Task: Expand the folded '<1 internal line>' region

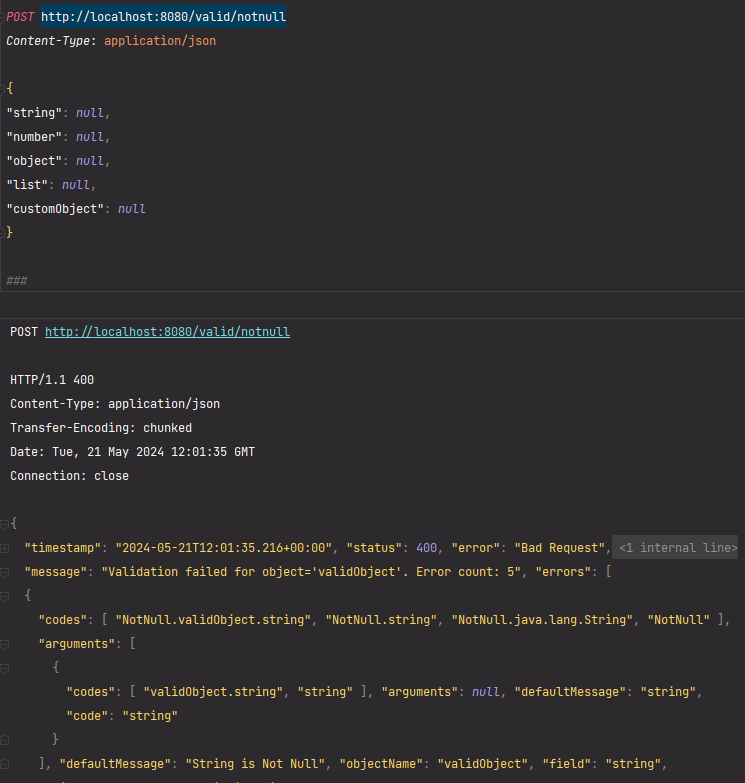Action: tap(675, 548)
